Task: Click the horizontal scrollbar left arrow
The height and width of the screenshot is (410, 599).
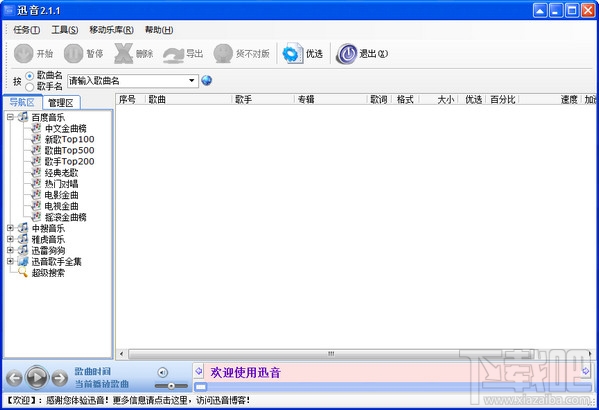Action: pos(121,354)
